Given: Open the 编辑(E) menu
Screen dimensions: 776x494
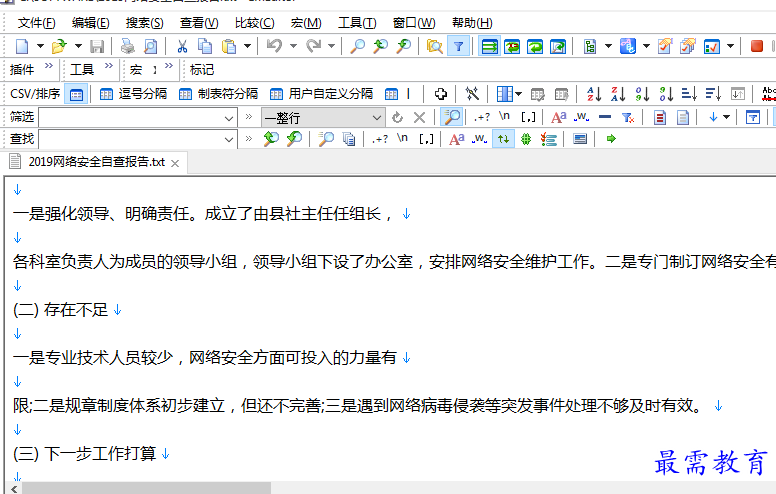Looking at the screenshot, I should (91, 23).
